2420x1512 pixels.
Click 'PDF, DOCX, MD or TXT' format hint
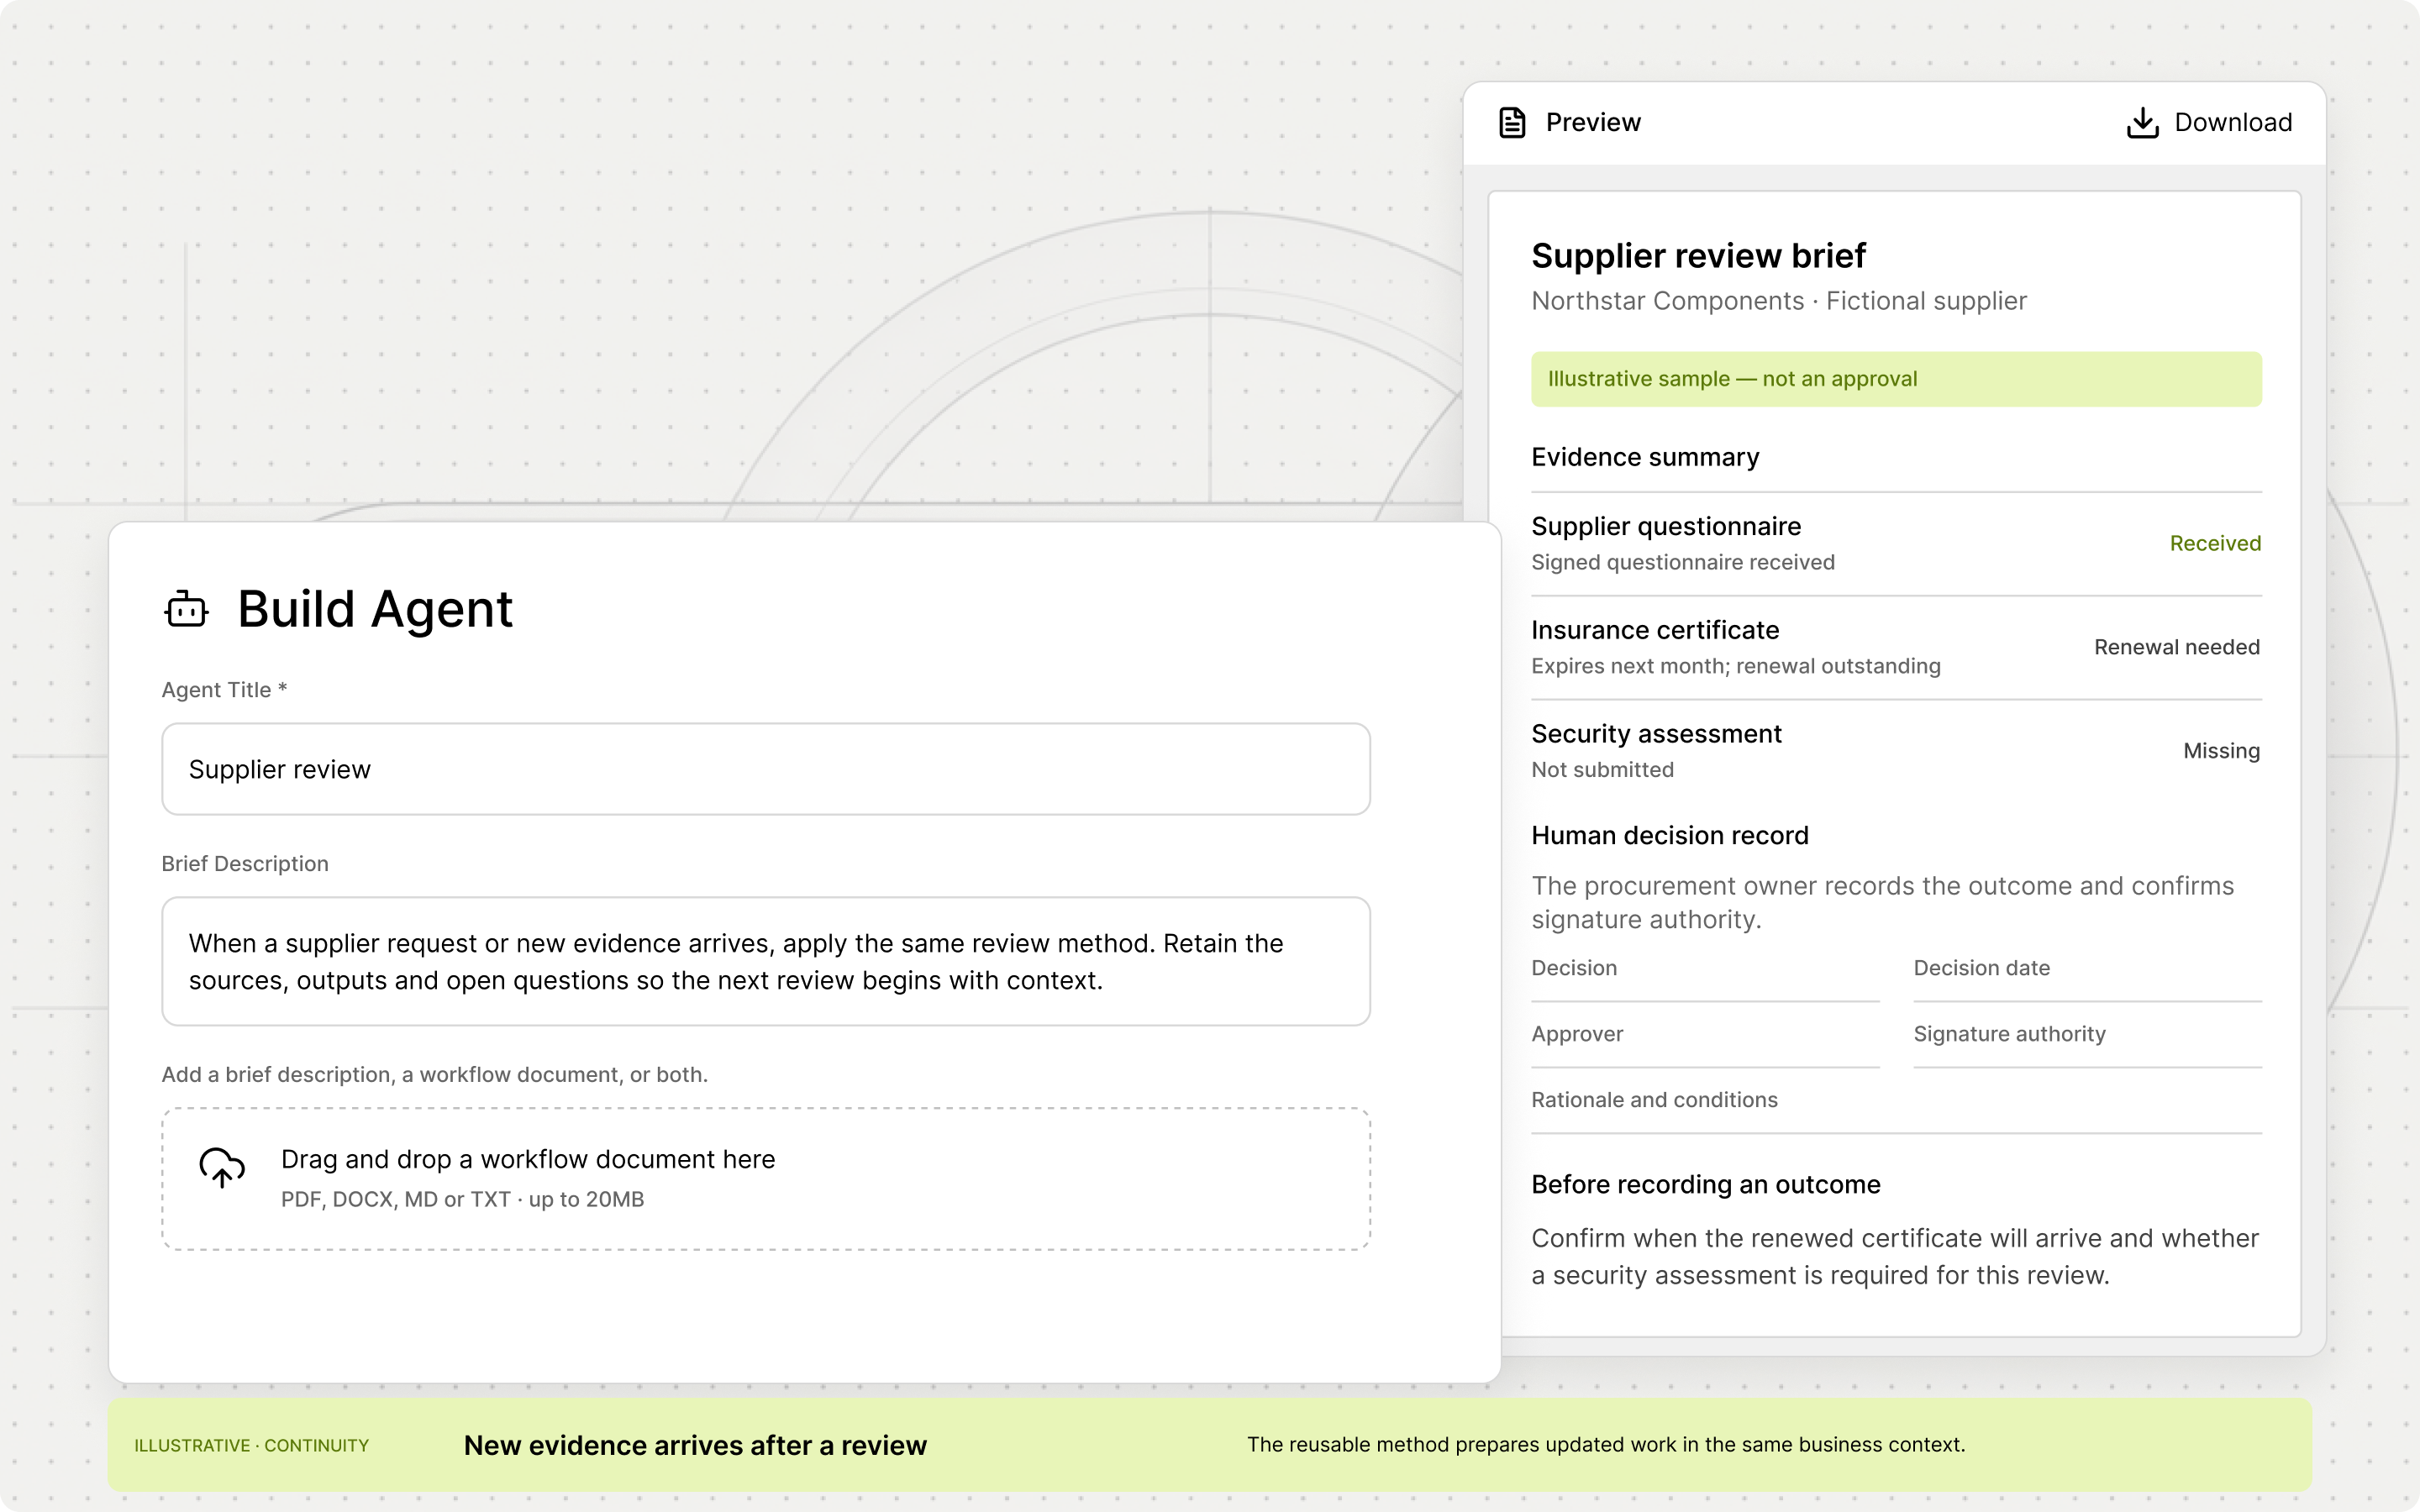[x=396, y=1199]
